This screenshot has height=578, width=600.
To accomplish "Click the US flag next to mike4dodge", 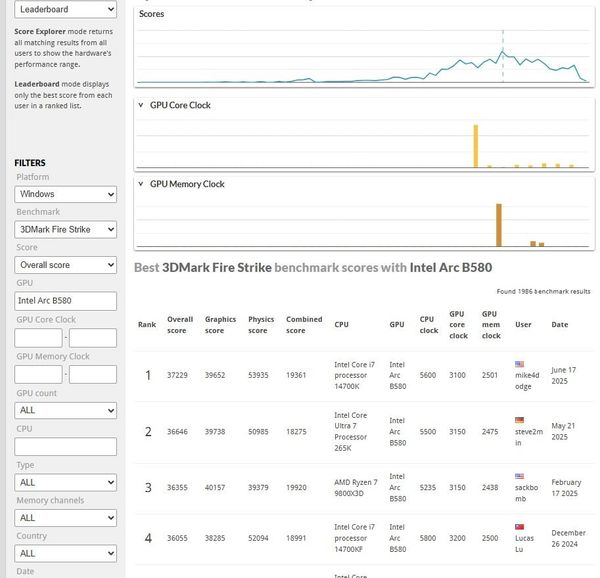I will (x=519, y=364).
